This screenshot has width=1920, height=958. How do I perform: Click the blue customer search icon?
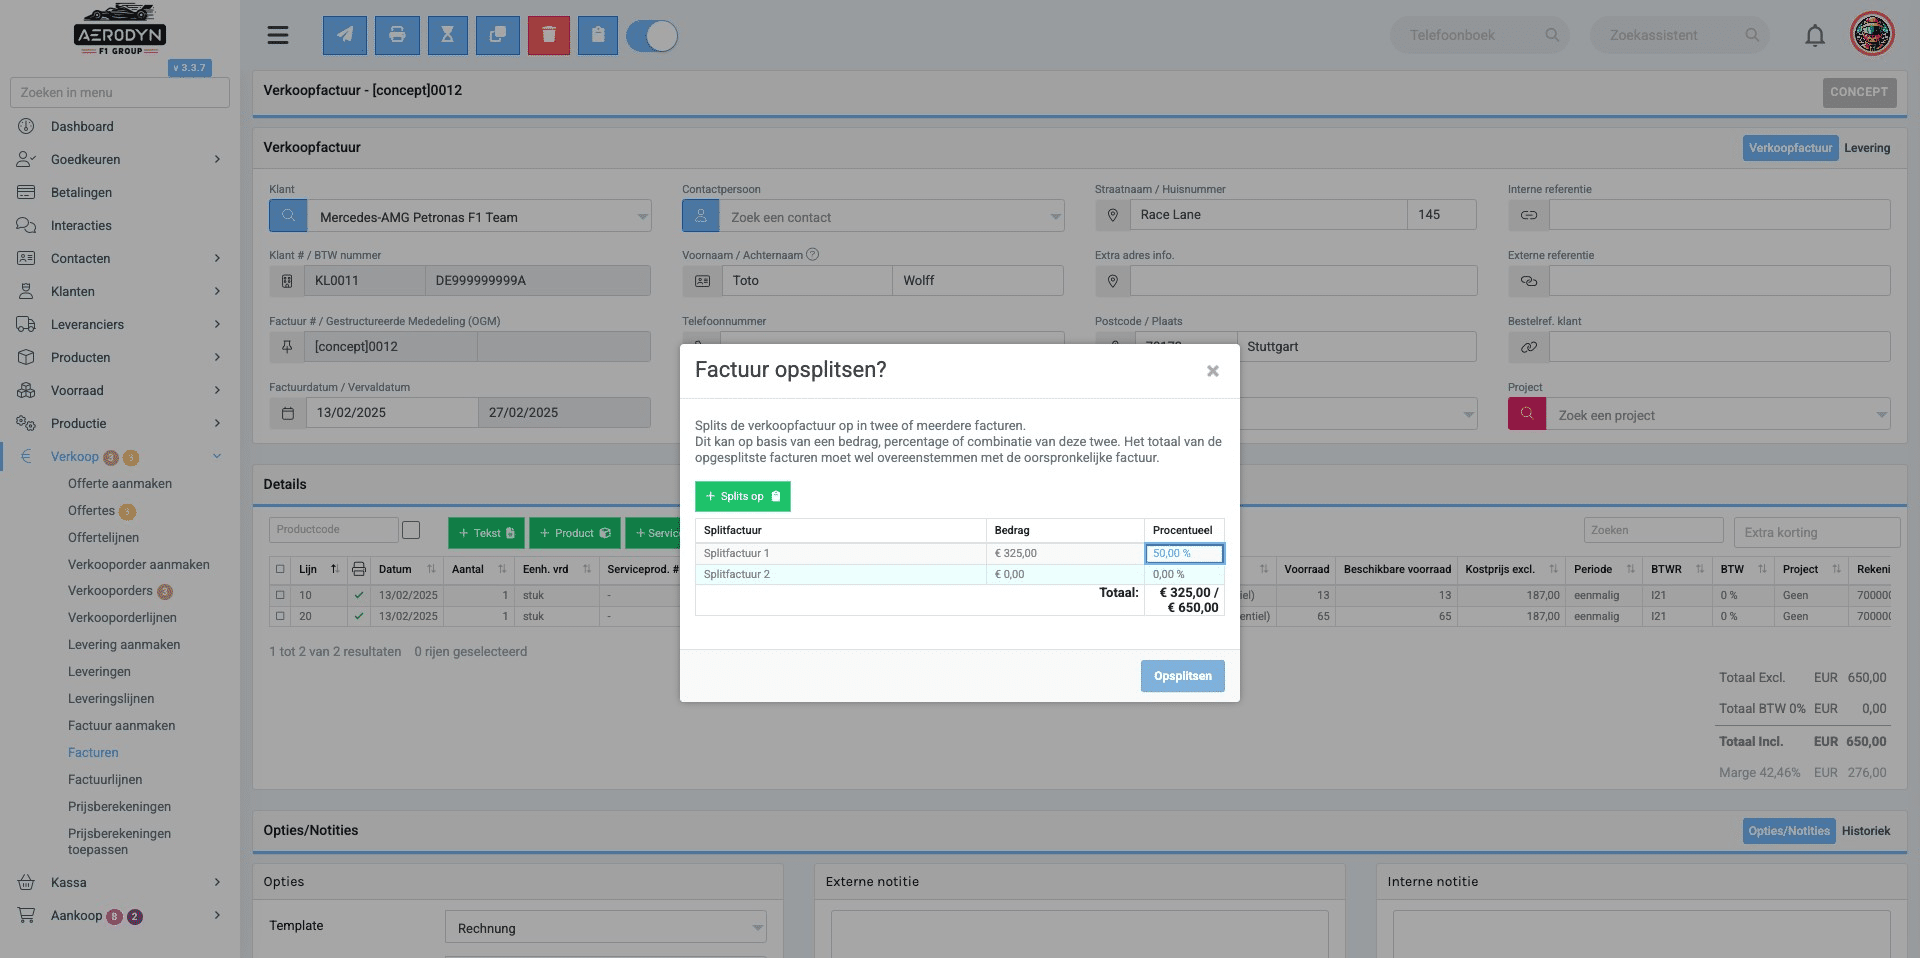(288, 216)
